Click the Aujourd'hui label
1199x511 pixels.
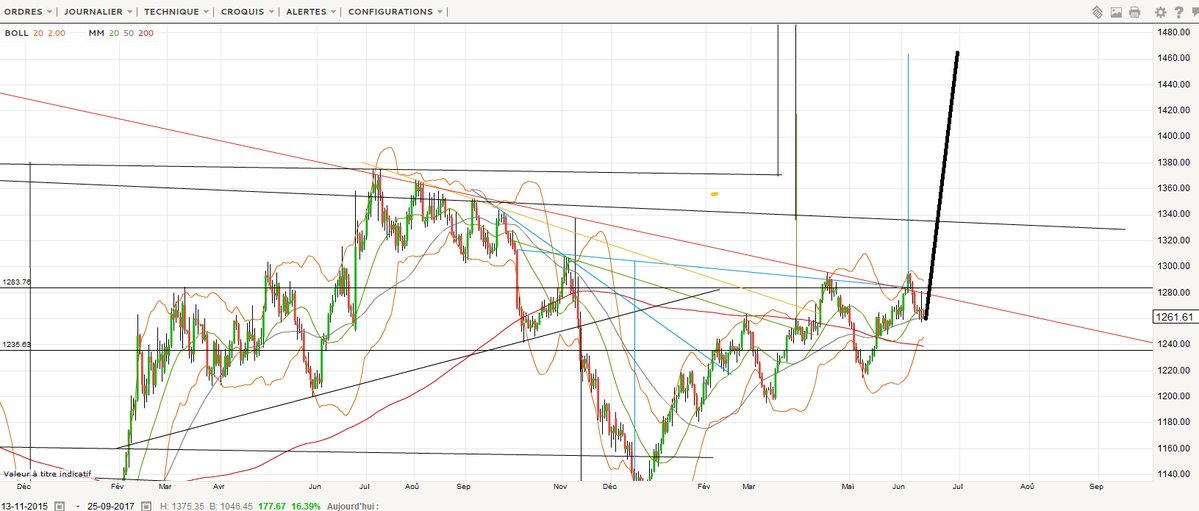[x=353, y=506]
